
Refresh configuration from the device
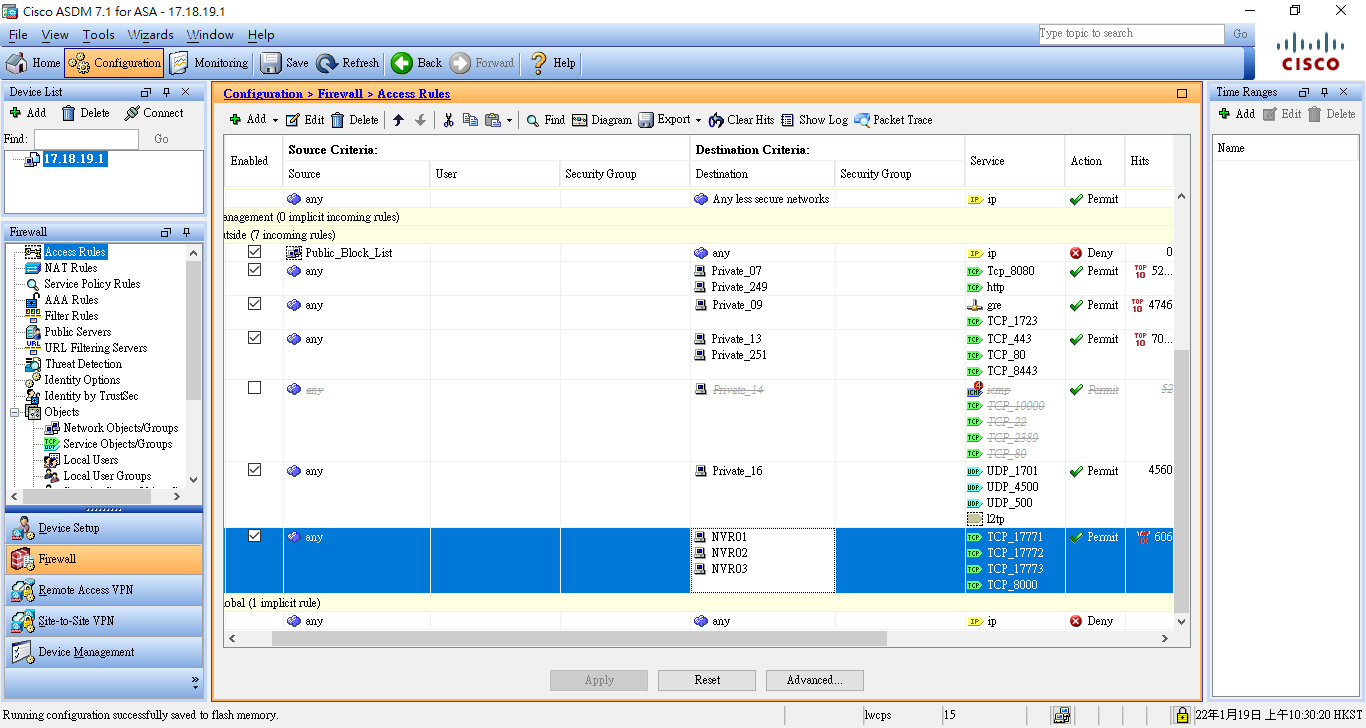click(x=347, y=62)
